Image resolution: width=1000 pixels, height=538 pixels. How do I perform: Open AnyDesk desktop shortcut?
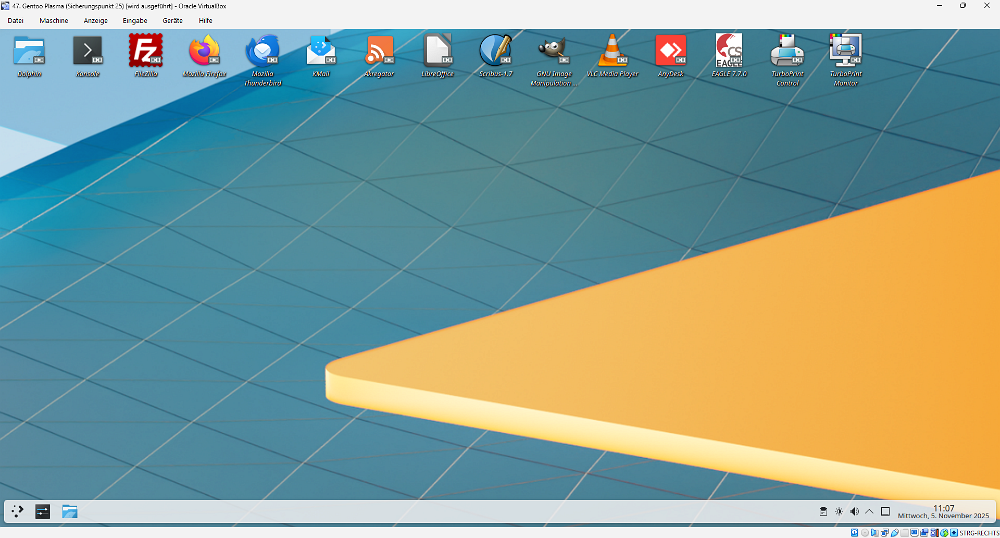(670, 51)
